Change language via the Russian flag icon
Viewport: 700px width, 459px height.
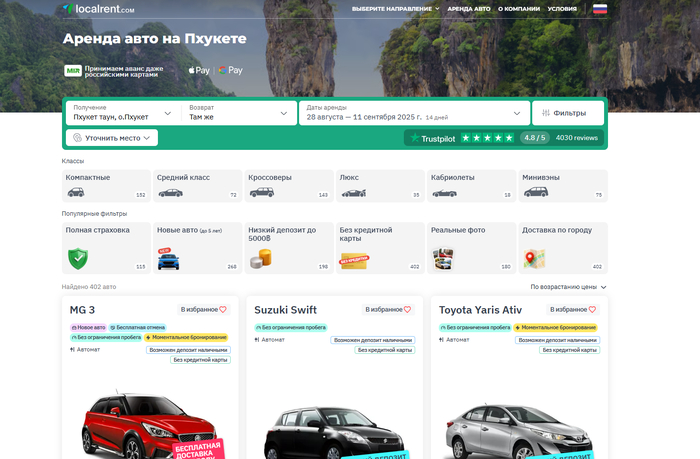(600, 9)
